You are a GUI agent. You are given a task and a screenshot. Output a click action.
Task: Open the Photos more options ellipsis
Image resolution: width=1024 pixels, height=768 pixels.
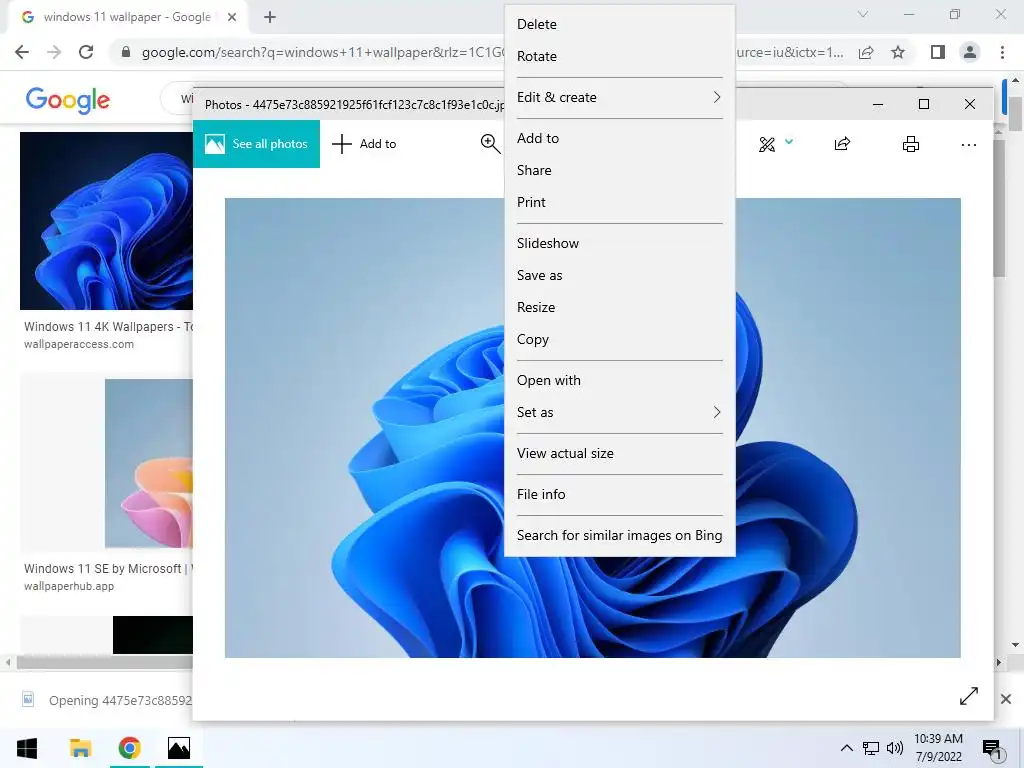click(968, 145)
